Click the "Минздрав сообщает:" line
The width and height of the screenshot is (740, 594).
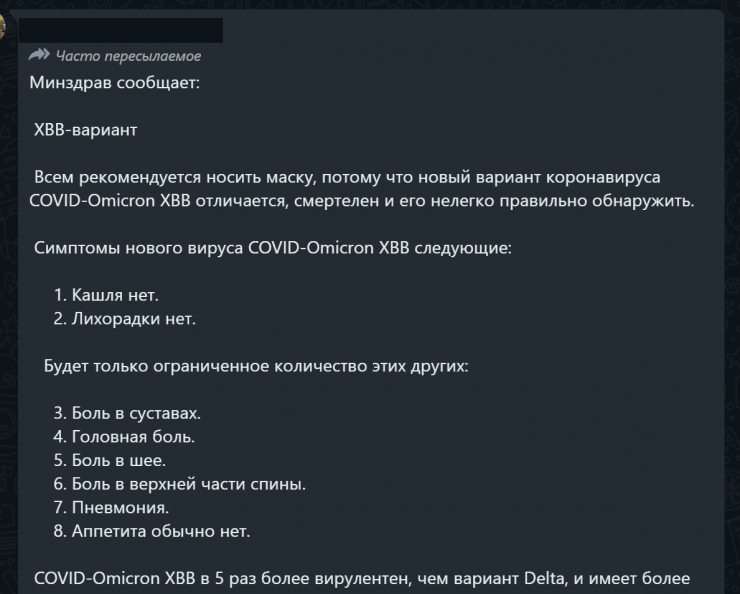tap(115, 82)
